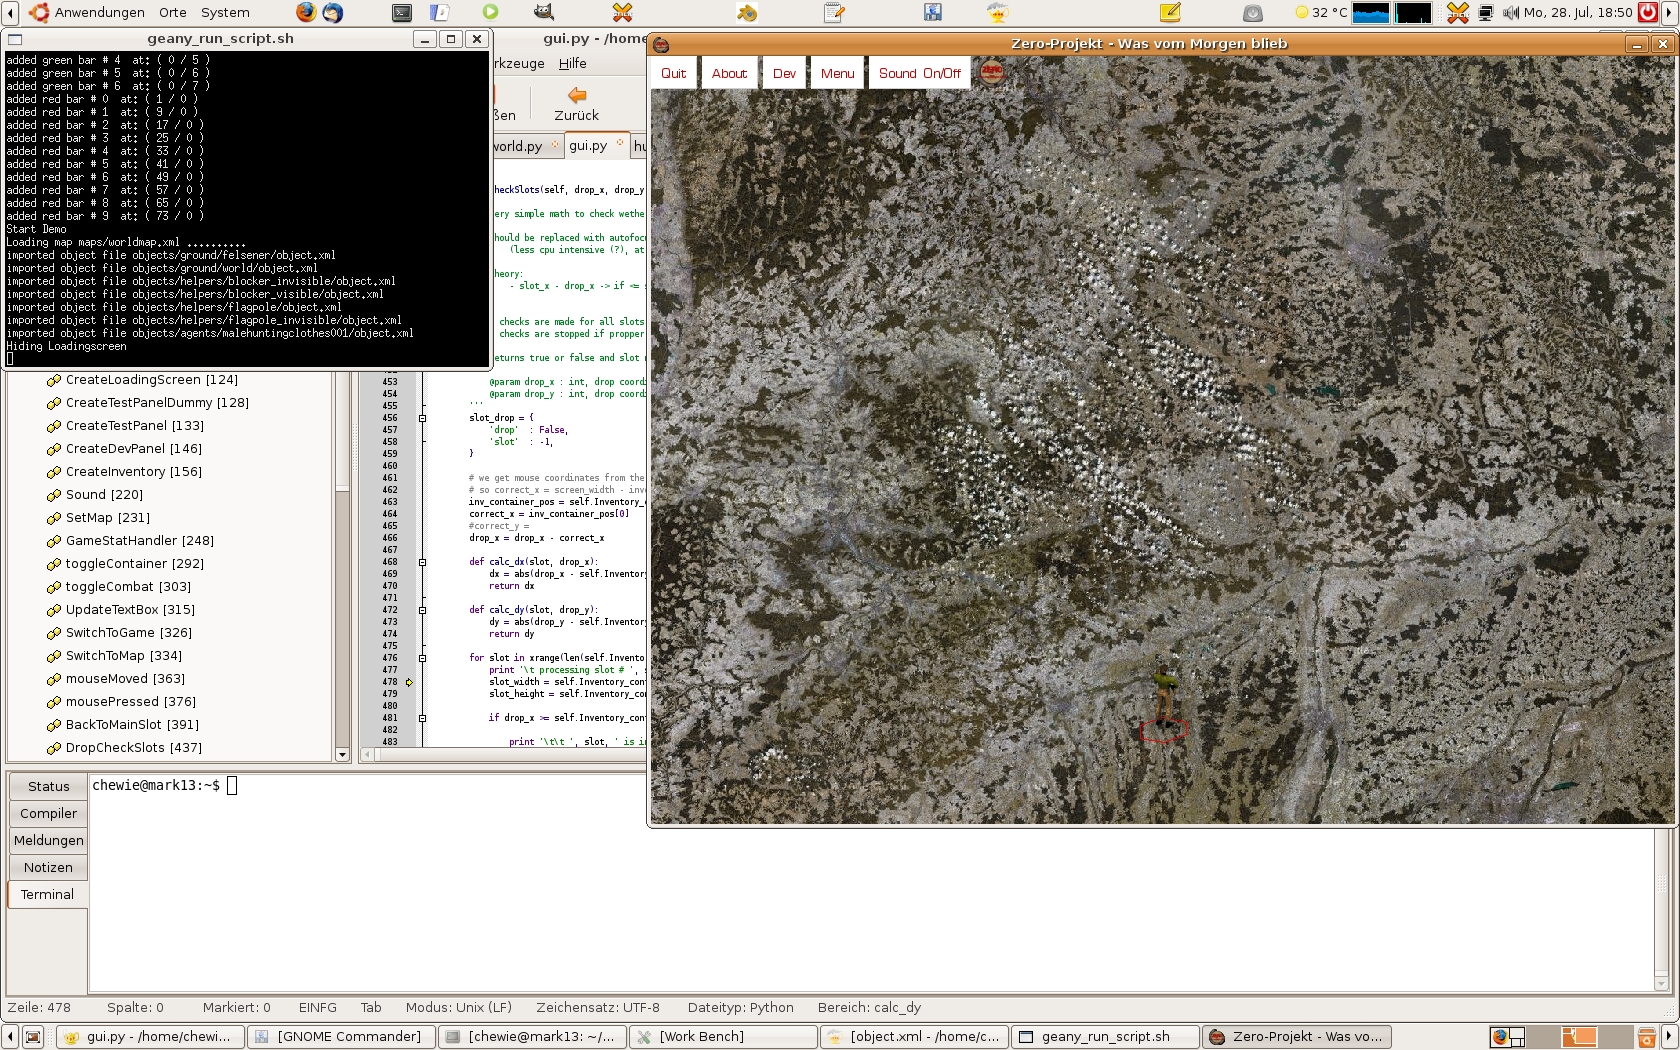The width and height of the screenshot is (1680, 1050).
Task: Switch to GNOME Commander in taskbar
Action: (340, 1036)
